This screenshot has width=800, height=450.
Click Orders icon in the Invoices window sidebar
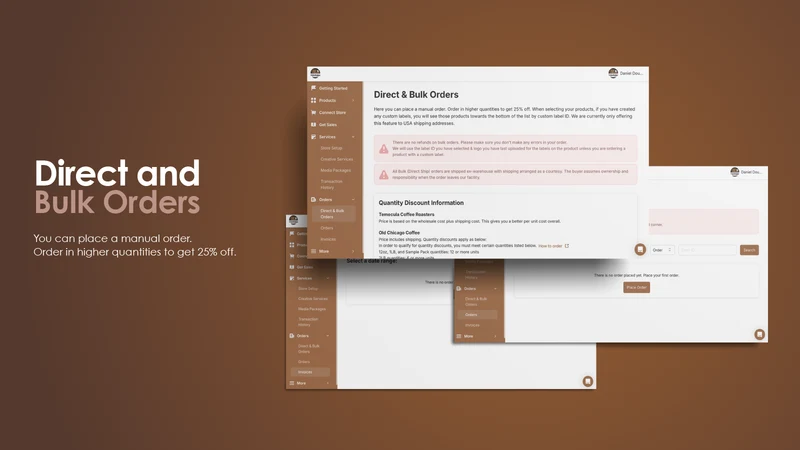click(292, 336)
